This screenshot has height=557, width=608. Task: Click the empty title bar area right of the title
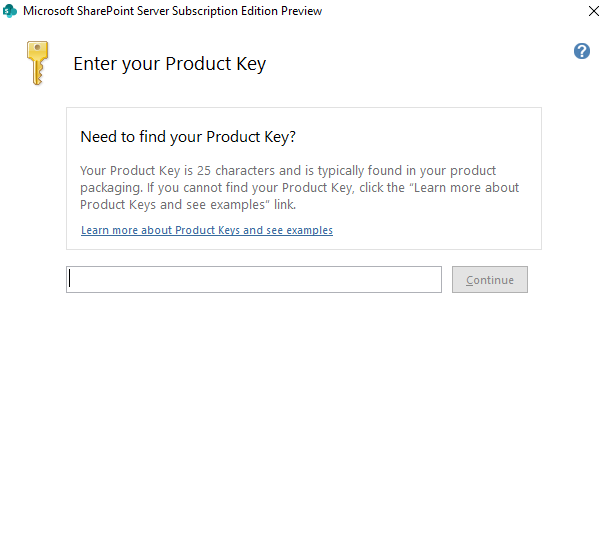(x=450, y=11)
